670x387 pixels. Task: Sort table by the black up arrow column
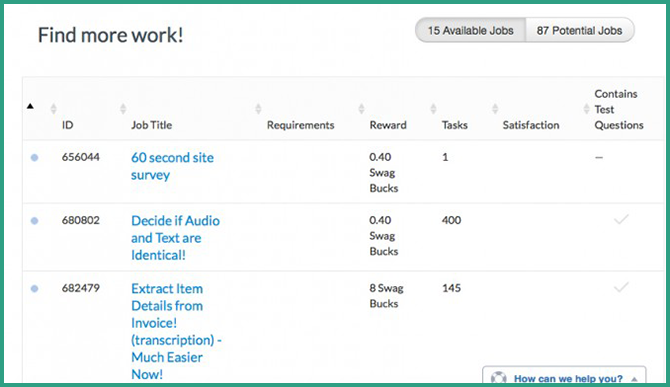click(30, 106)
